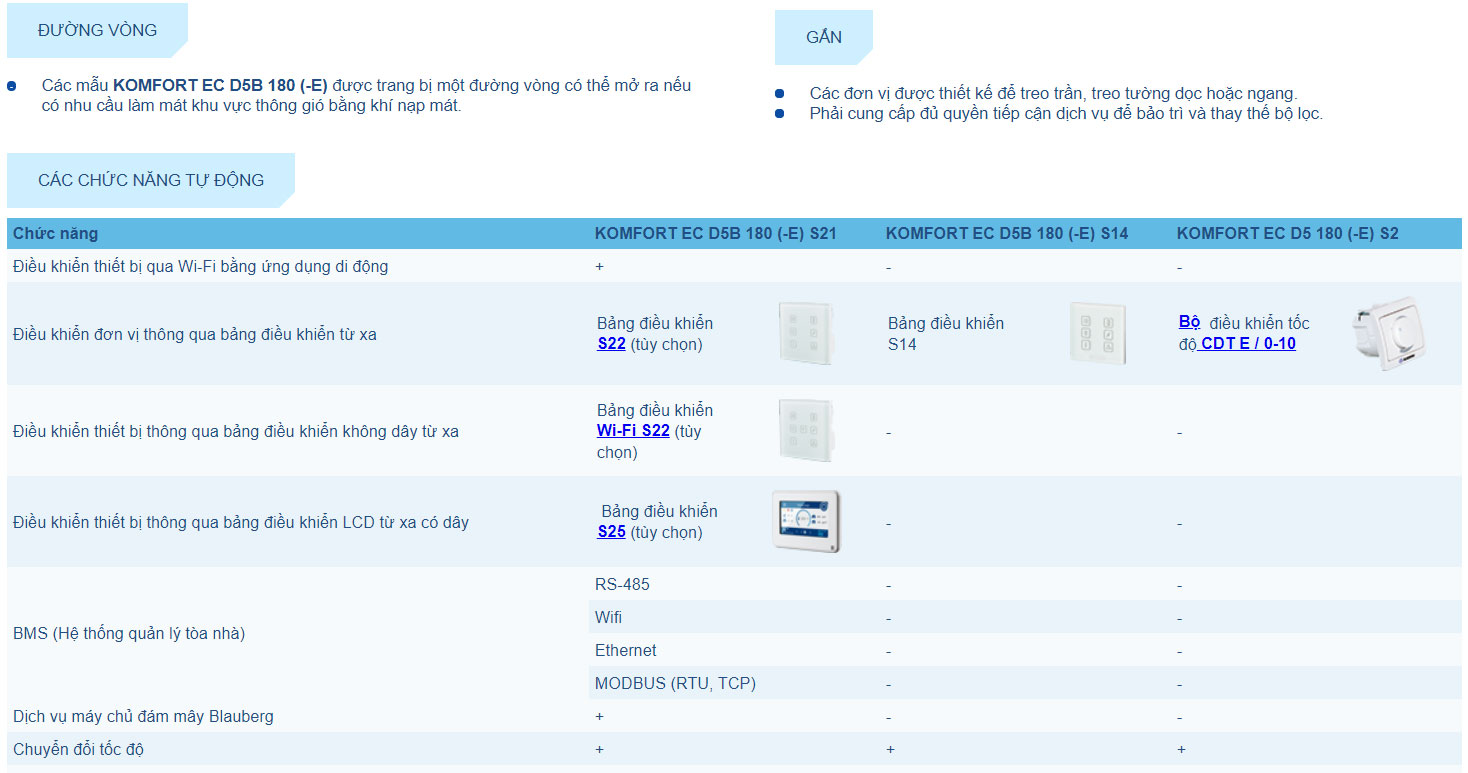Click the S22 touch panel thumbnail

point(806,333)
